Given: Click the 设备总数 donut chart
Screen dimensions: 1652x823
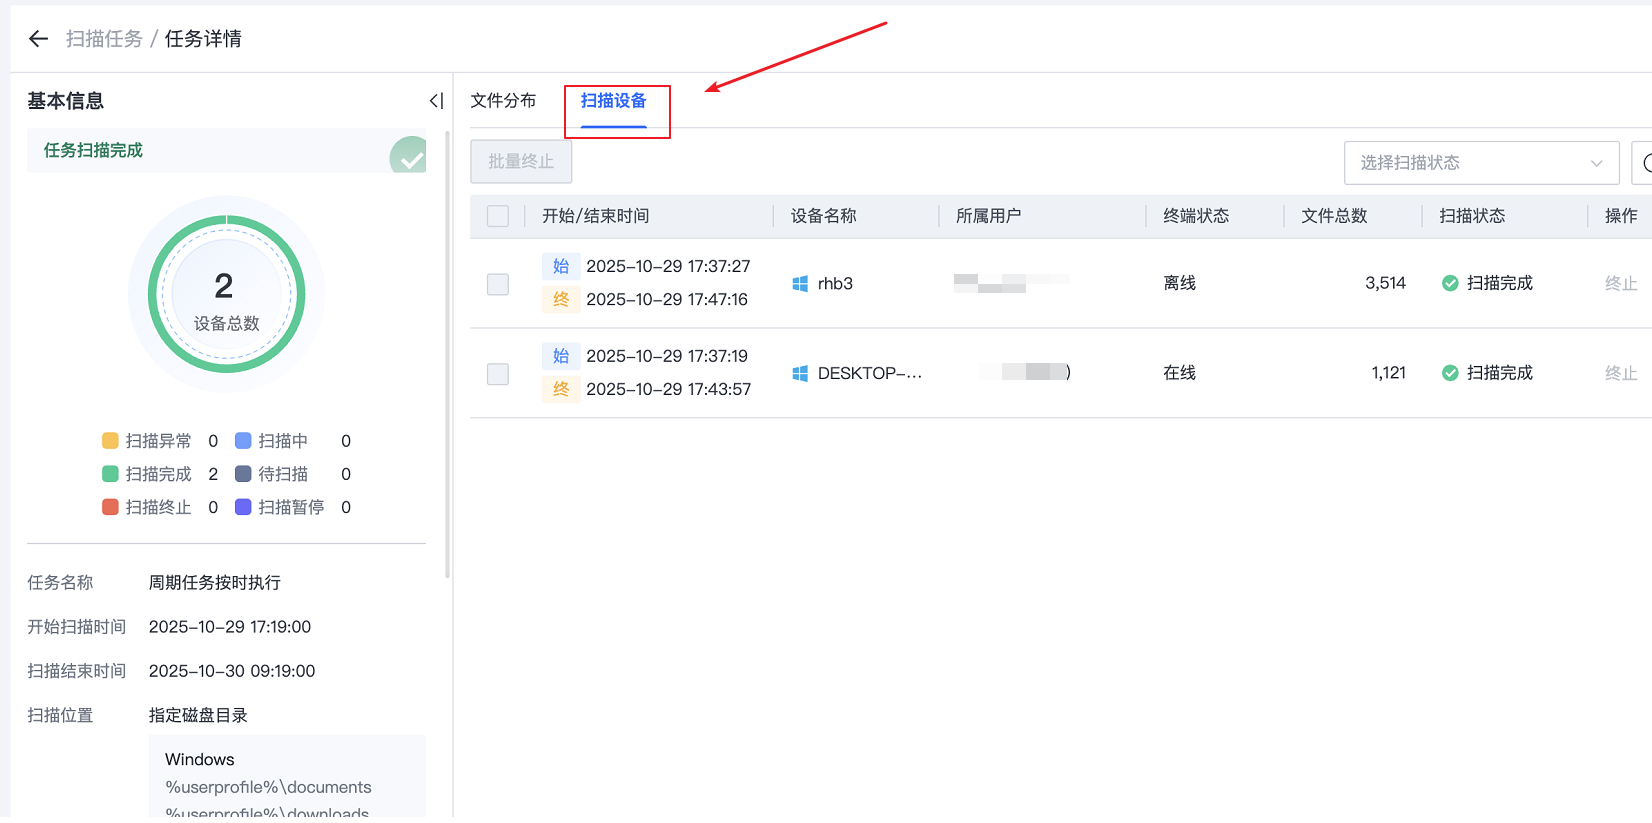Looking at the screenshot, I should [227, 294].
